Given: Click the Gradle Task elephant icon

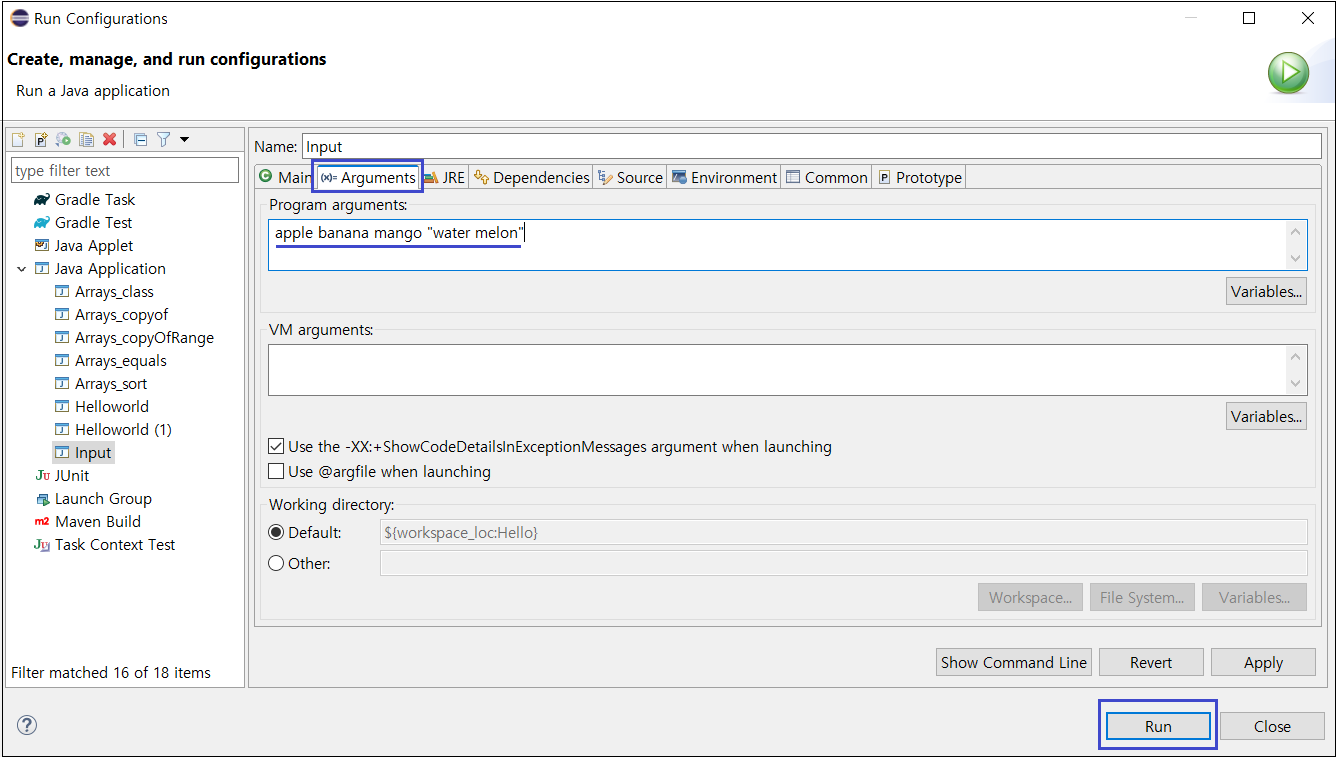Looking at the screenshot, I should click(41, 200).
